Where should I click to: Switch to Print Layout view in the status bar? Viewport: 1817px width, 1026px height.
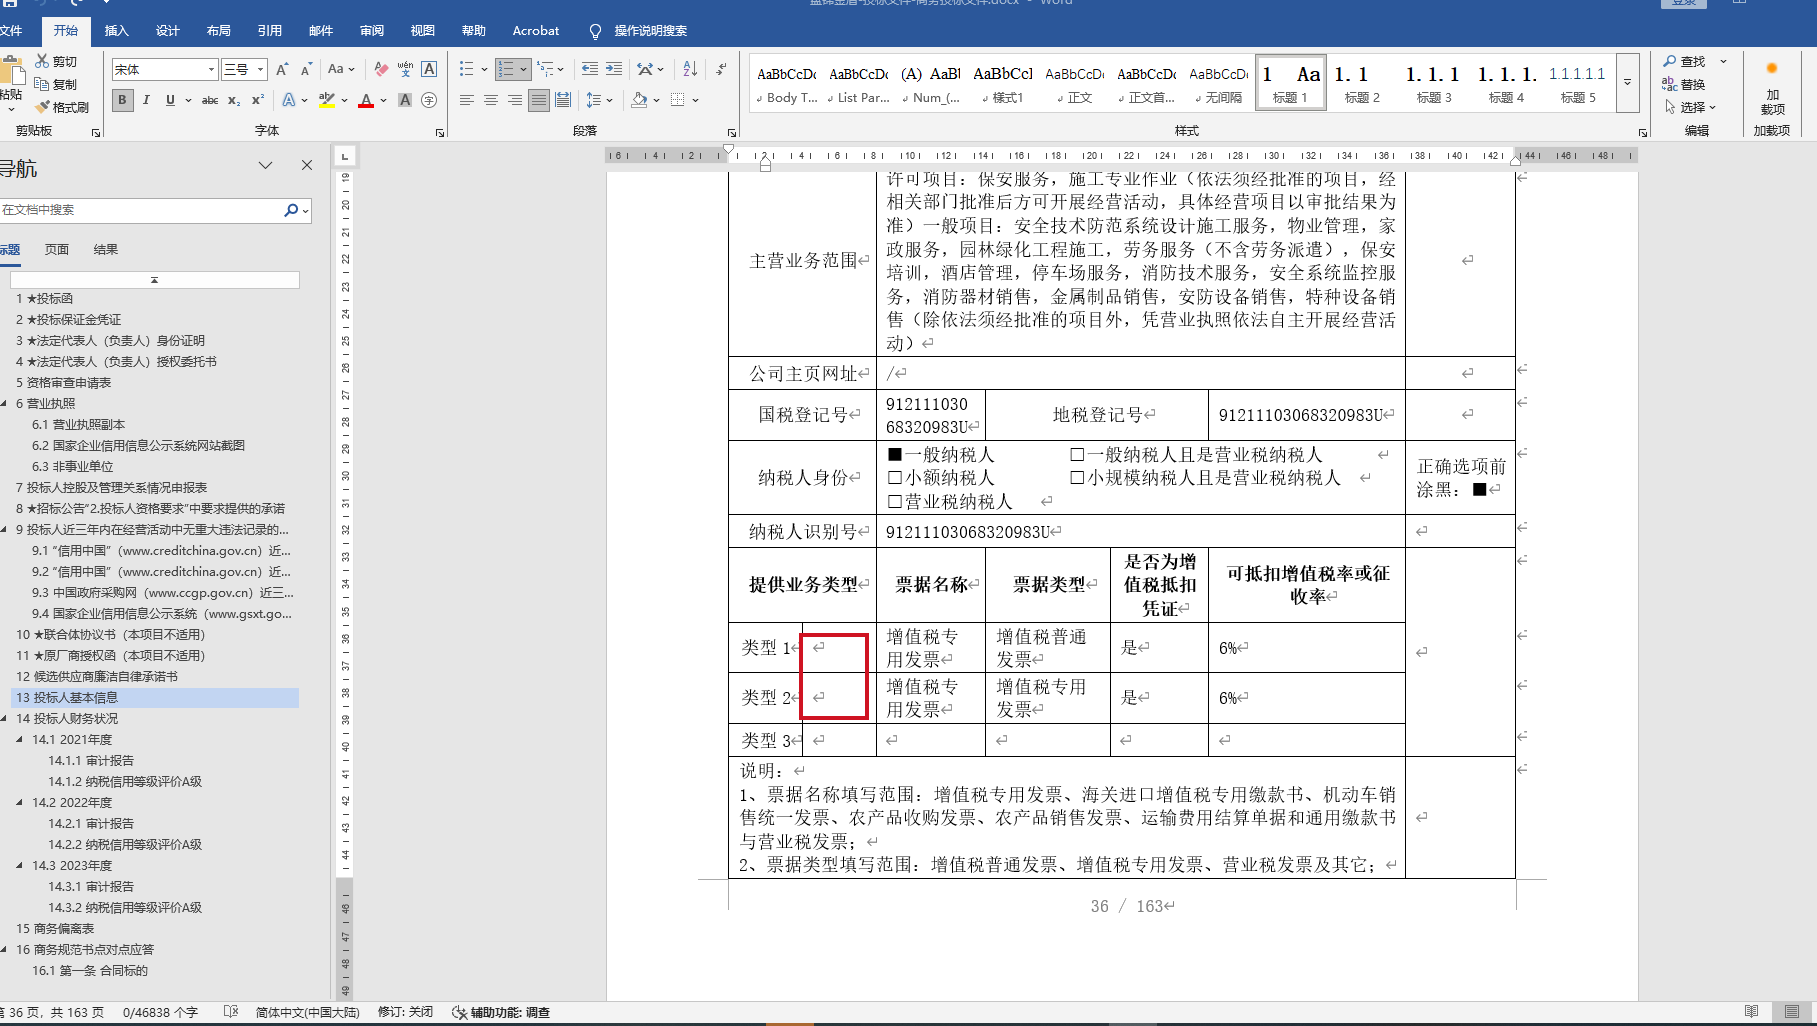[x=1792, y=1012]
